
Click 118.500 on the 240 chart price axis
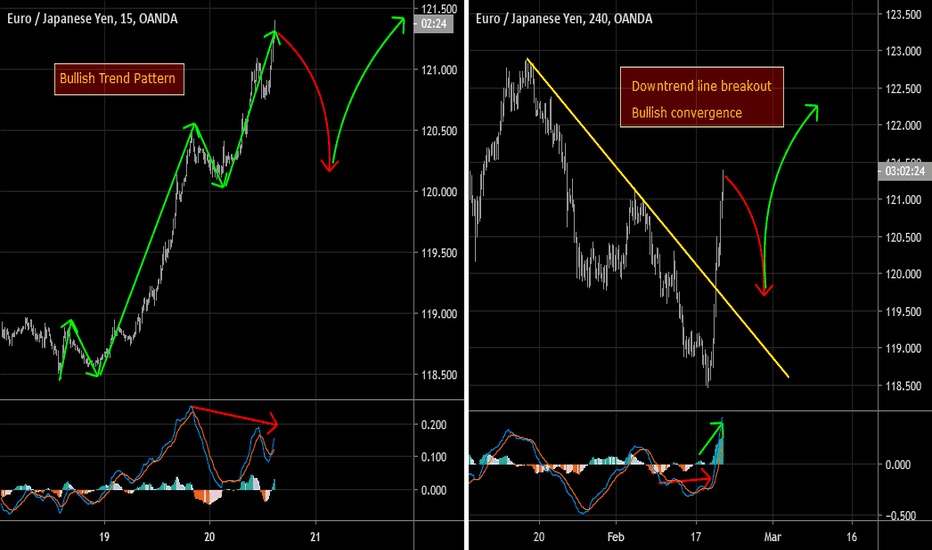[903, 386]
